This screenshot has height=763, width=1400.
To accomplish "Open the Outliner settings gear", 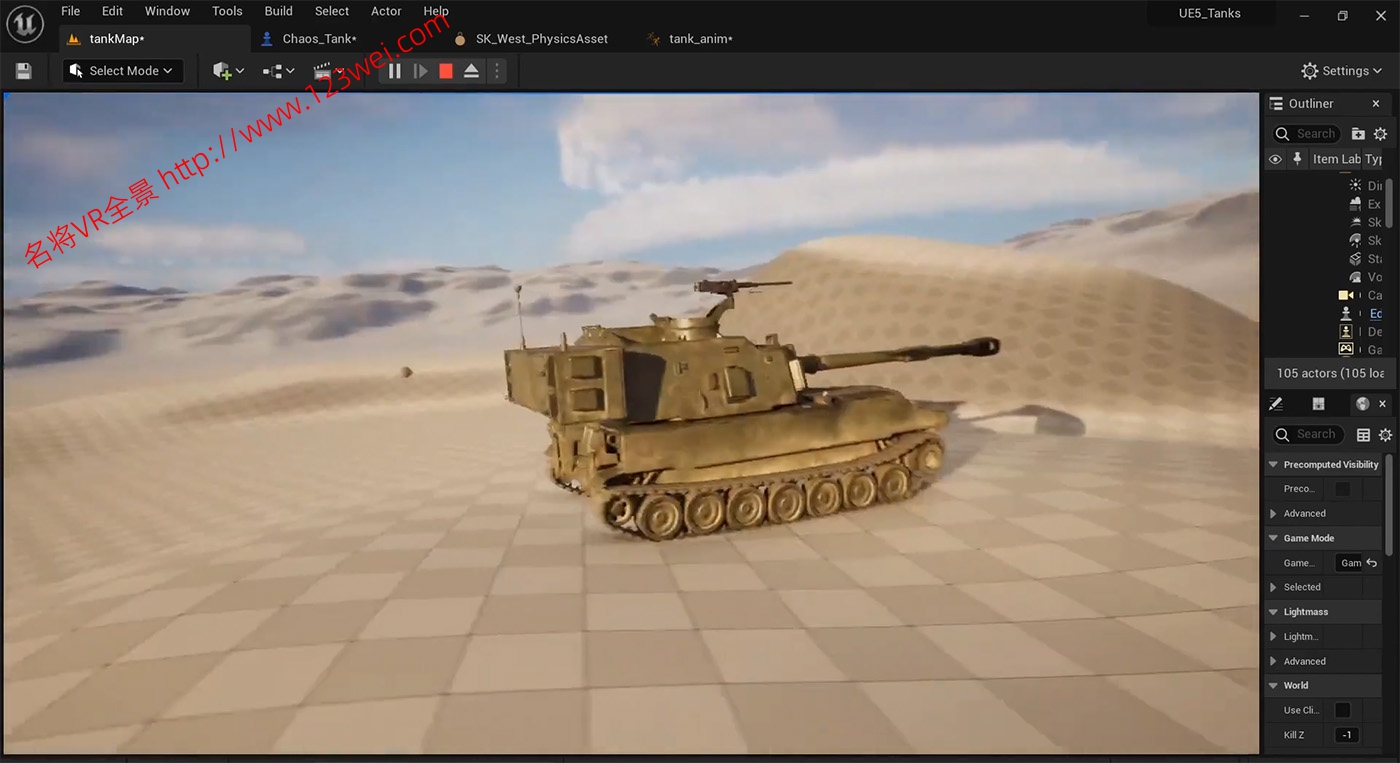I will pos(1380,134).
